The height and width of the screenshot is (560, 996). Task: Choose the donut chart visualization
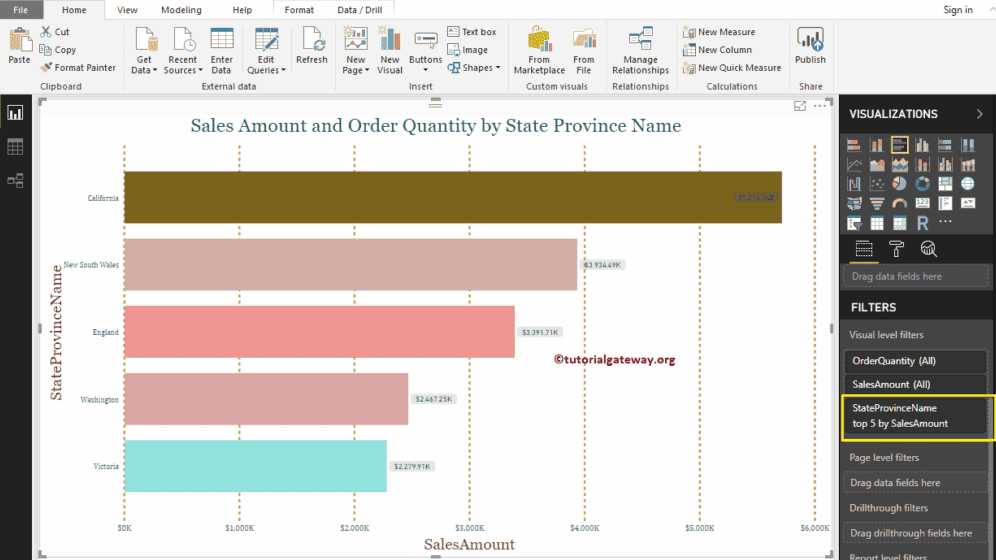922,184
